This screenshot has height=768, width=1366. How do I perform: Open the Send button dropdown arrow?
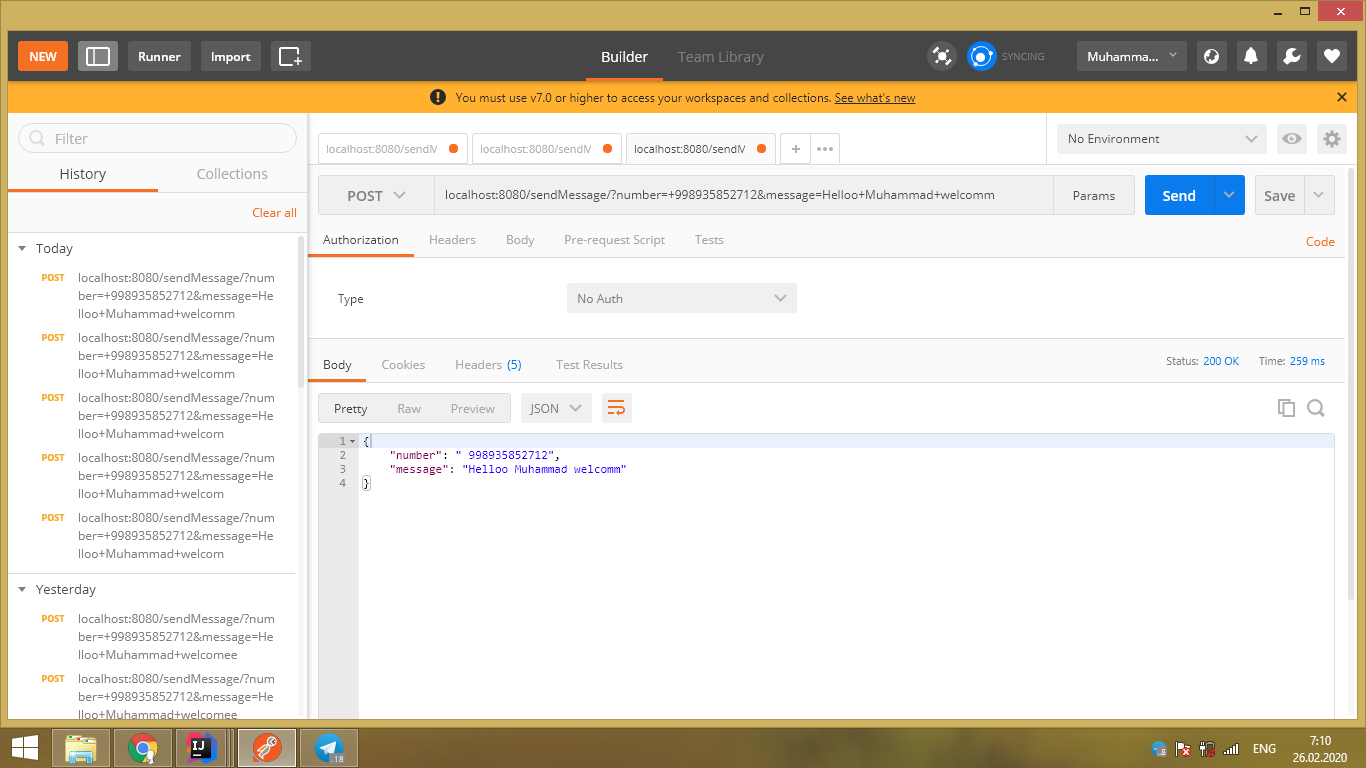click(x=1229, y=196)
